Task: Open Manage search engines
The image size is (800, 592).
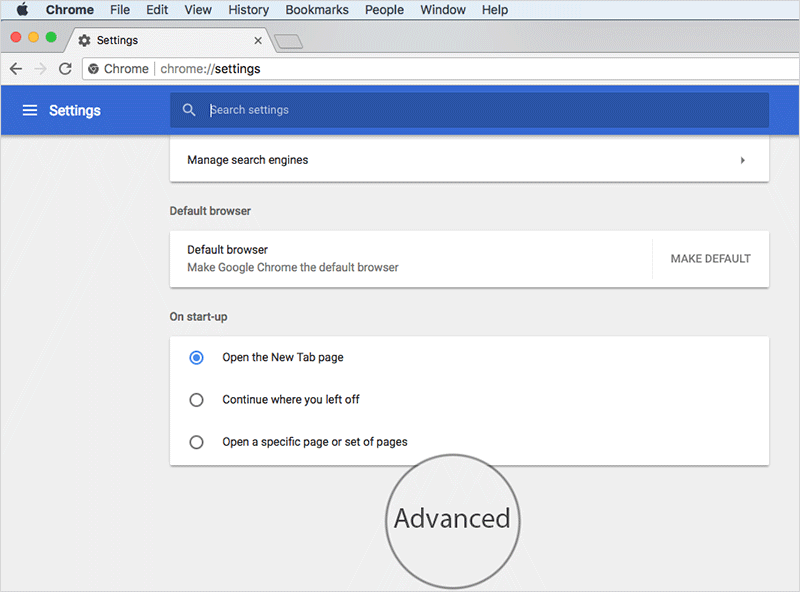Action: click(x=469, y=160)
